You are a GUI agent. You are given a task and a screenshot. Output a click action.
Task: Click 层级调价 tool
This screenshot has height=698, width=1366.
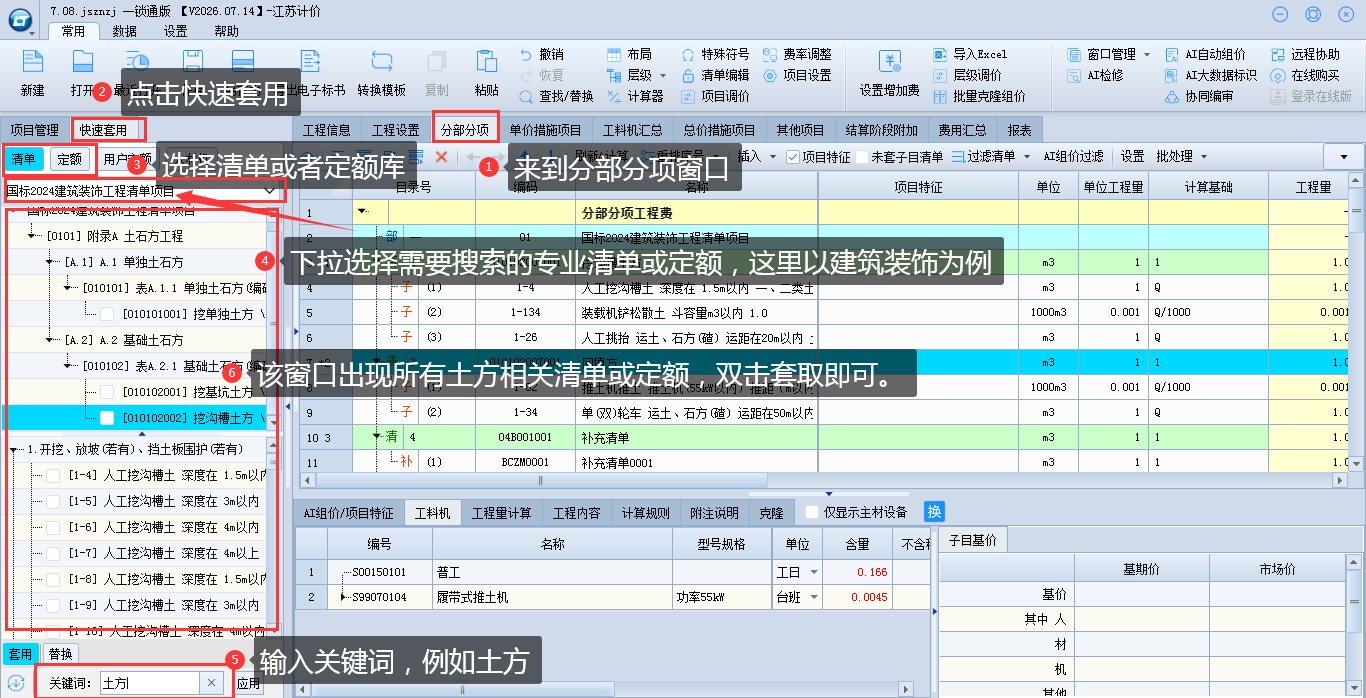[x=967, y=75]
